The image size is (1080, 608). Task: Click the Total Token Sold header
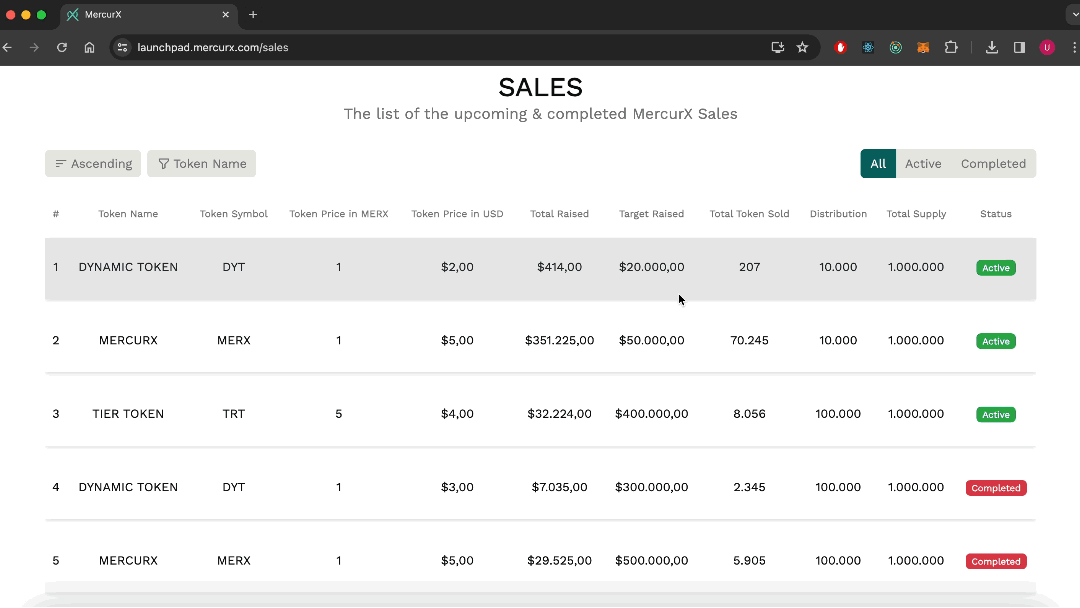pos(749,214)
